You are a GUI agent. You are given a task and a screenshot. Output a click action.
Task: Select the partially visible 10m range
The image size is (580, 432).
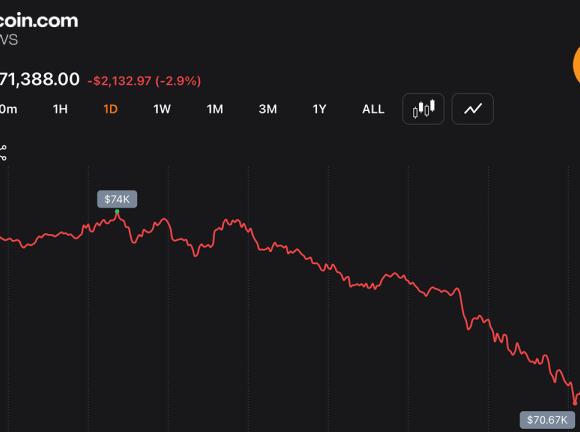click(x=9, y=109)
